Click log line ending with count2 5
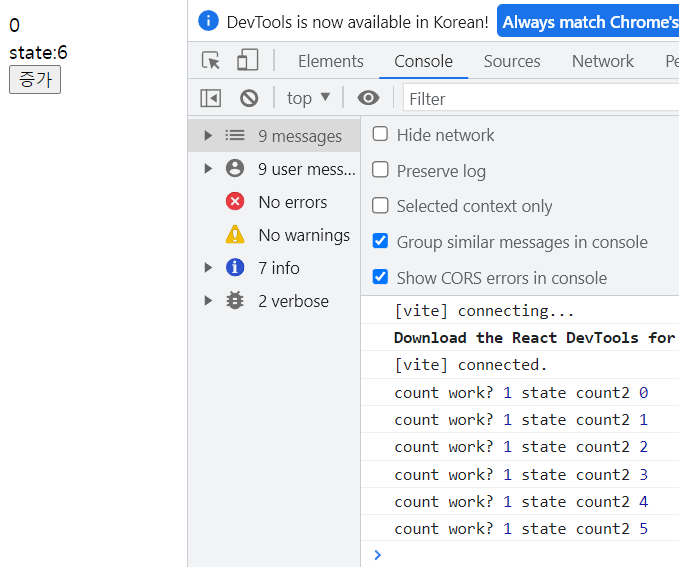This screenshot has height=567, width=679. pos(520,528)
